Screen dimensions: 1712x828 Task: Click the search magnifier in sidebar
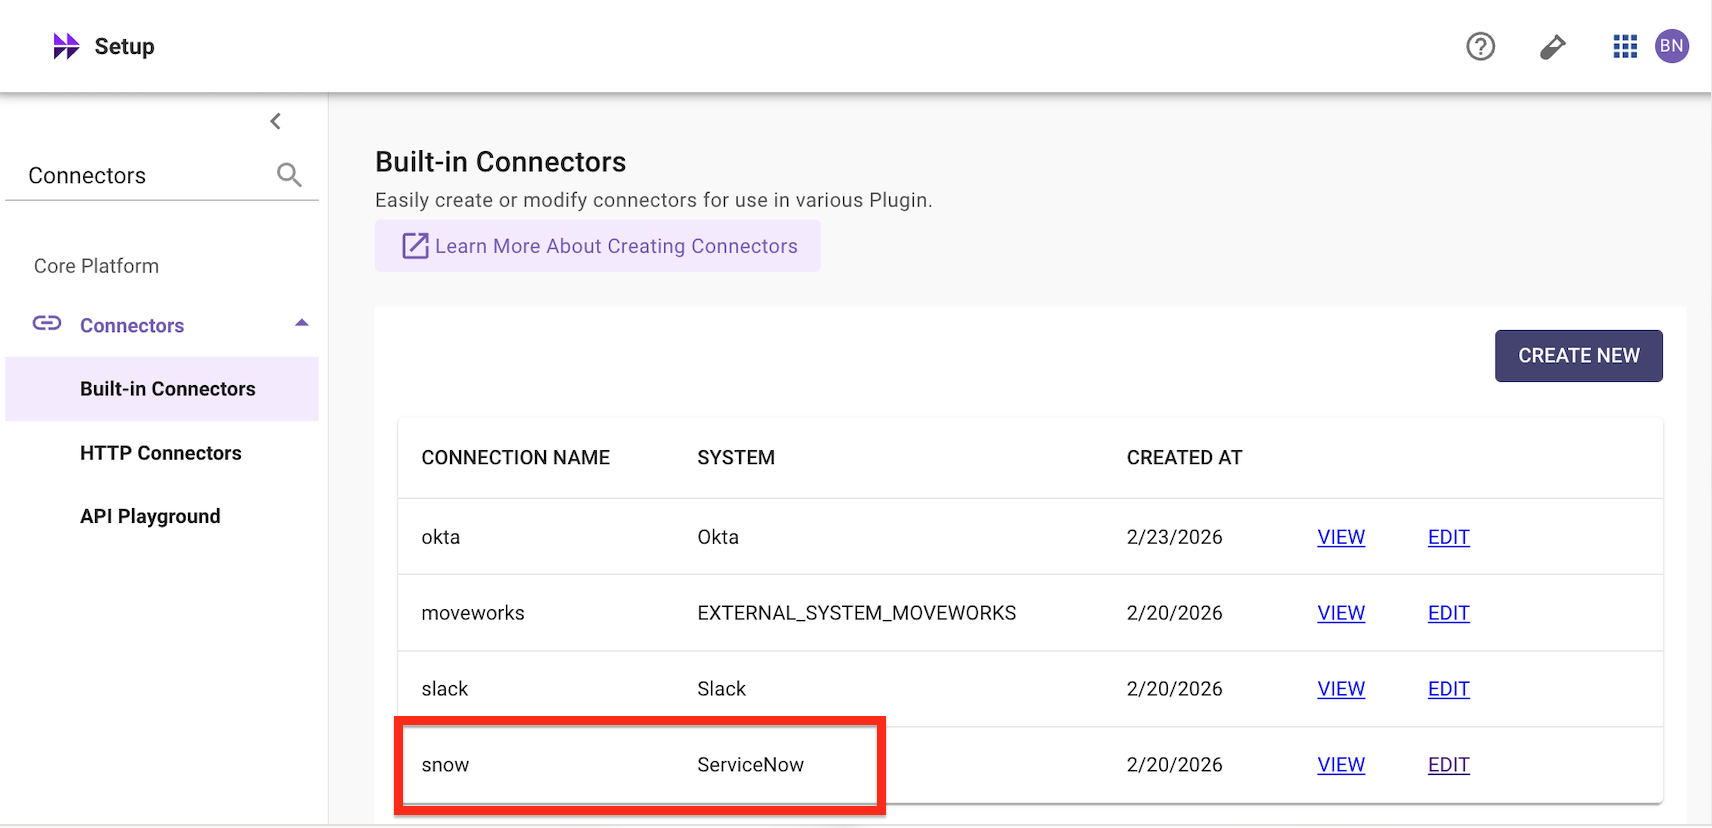289,175
